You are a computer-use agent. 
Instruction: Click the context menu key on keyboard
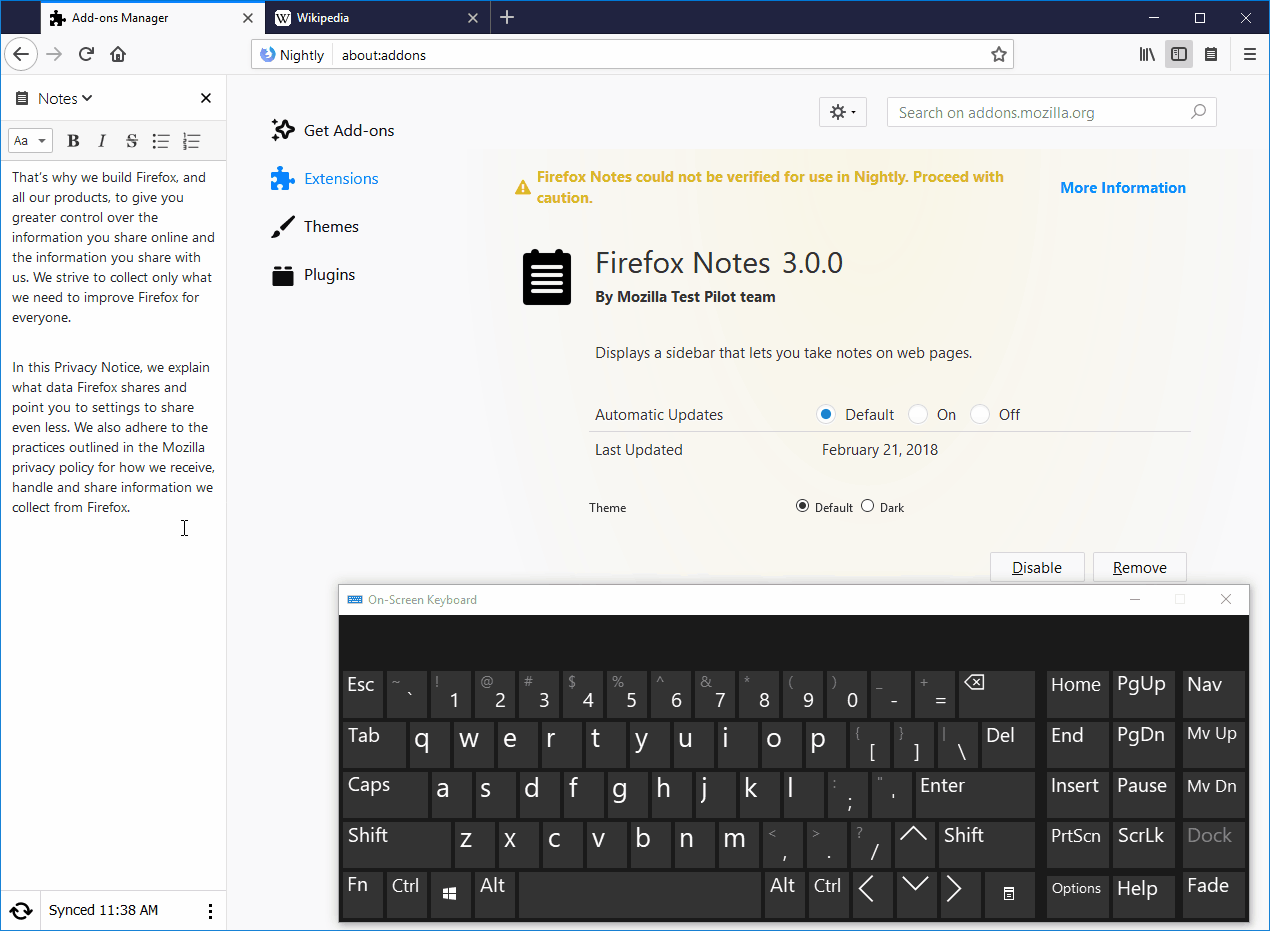point(1009,894)
